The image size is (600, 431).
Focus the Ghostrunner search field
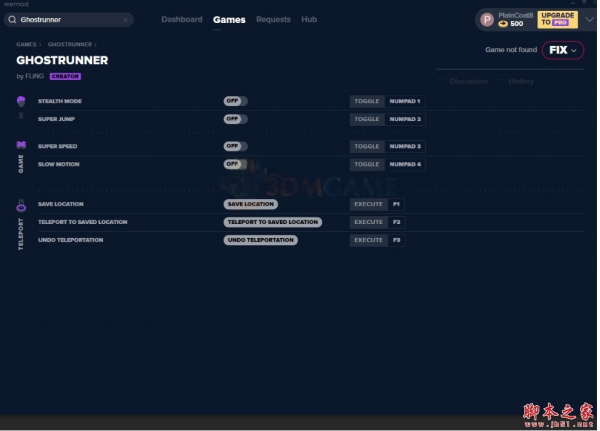point(69,20)
